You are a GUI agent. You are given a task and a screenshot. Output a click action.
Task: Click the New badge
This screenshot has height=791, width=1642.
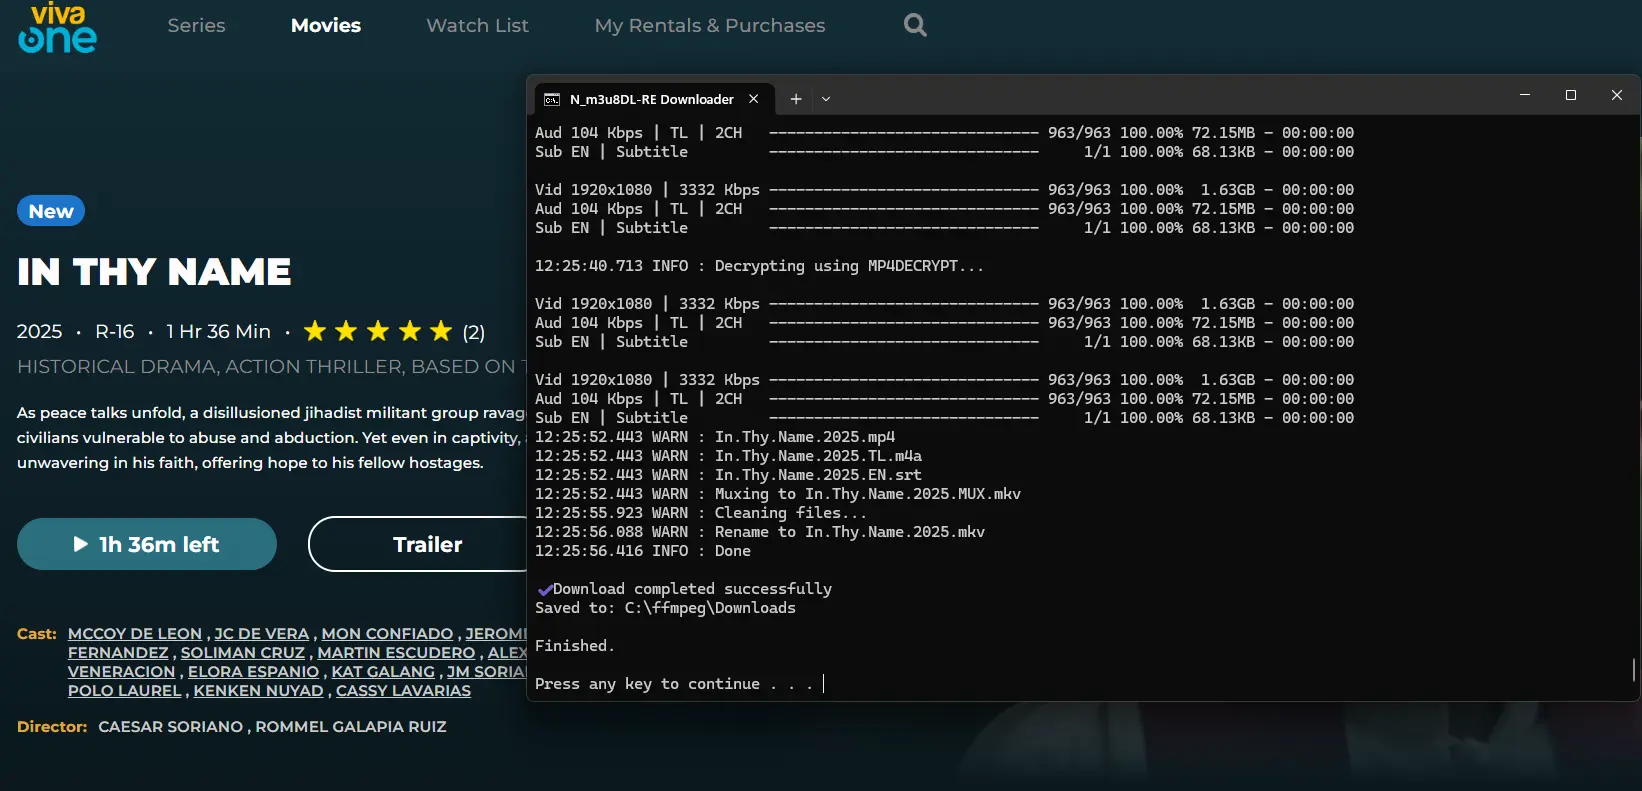[51, 211]
